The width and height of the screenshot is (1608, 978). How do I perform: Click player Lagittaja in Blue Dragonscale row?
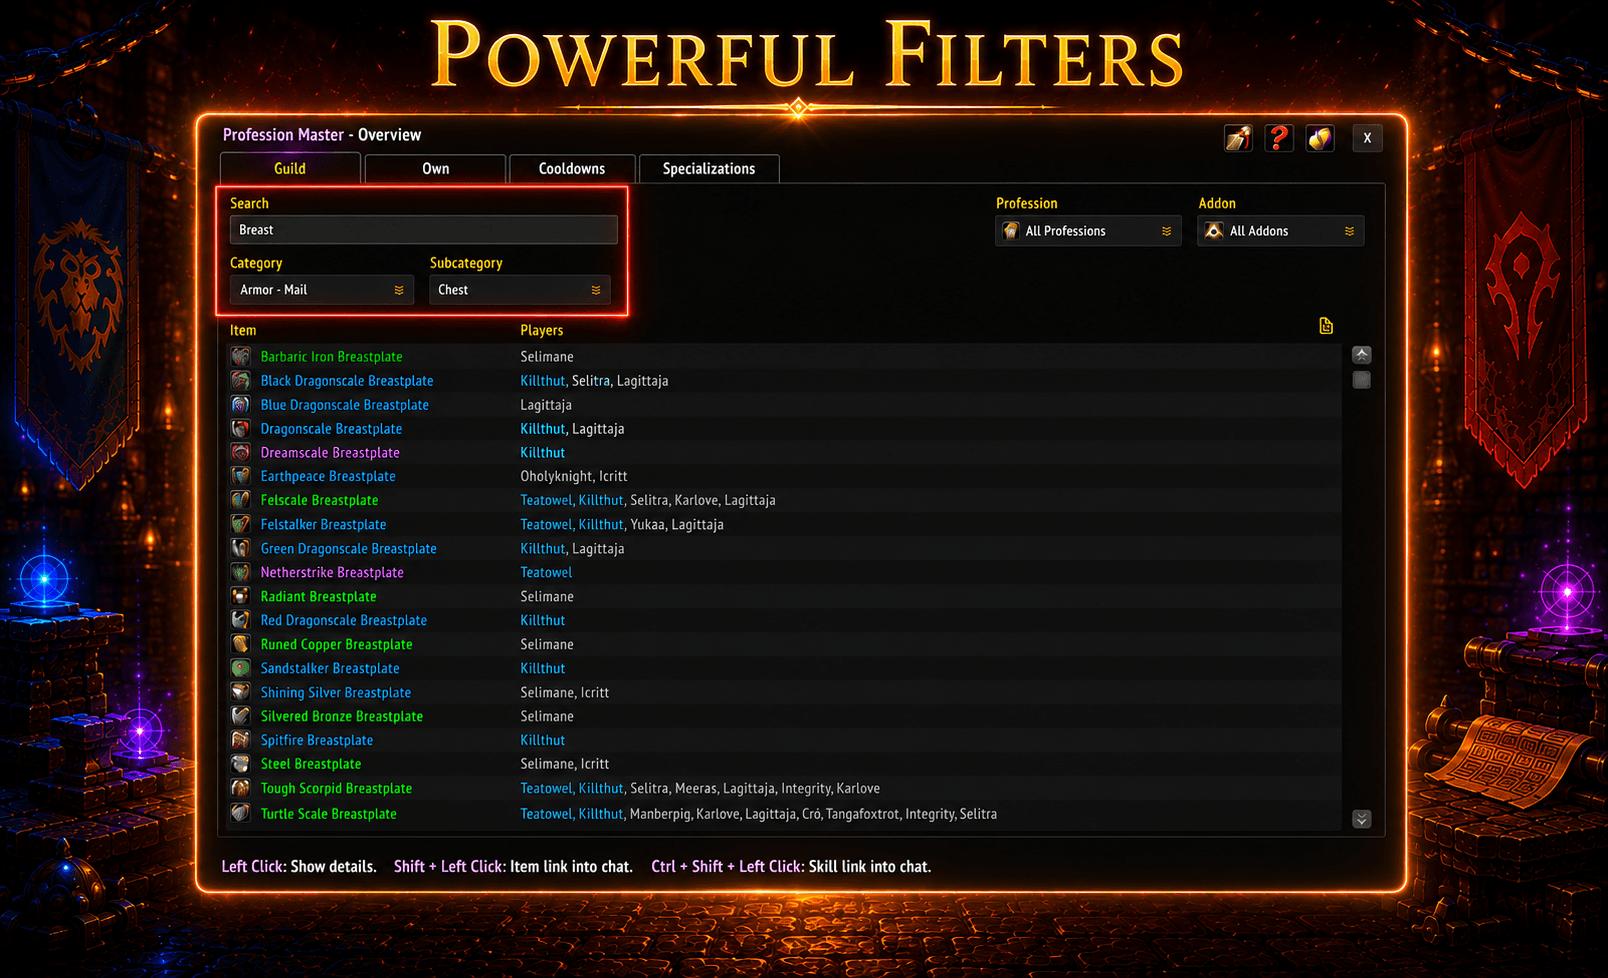click(x=546, y=404)
